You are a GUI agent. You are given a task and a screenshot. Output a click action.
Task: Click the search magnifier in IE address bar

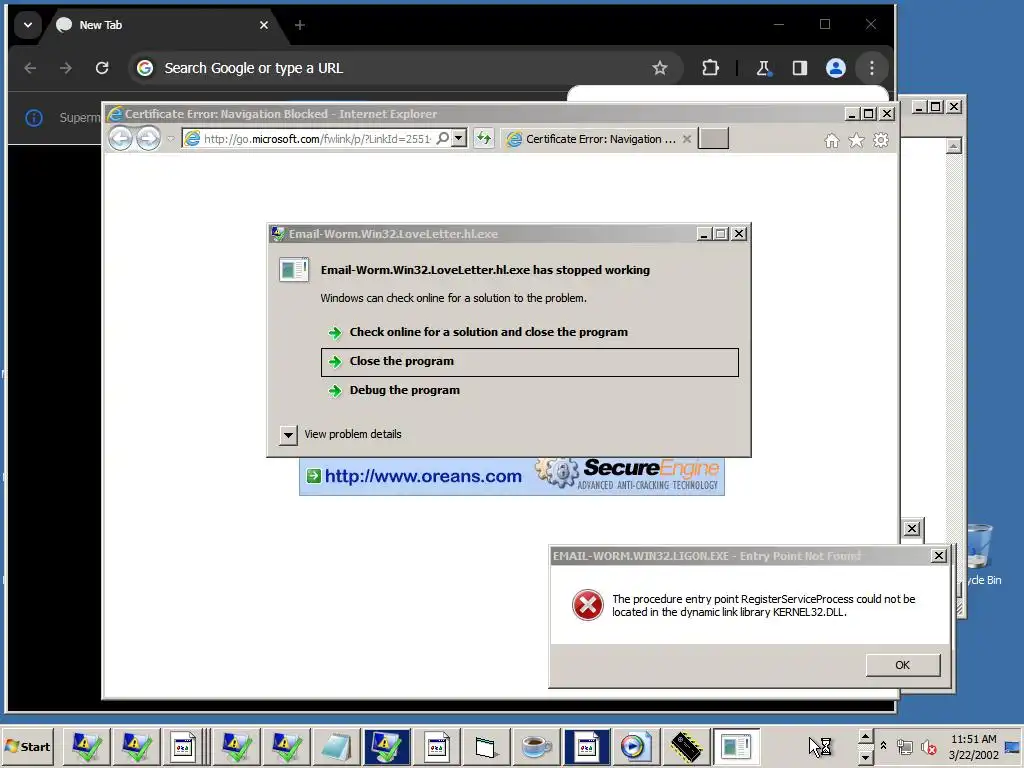click(x=443, y=138)
